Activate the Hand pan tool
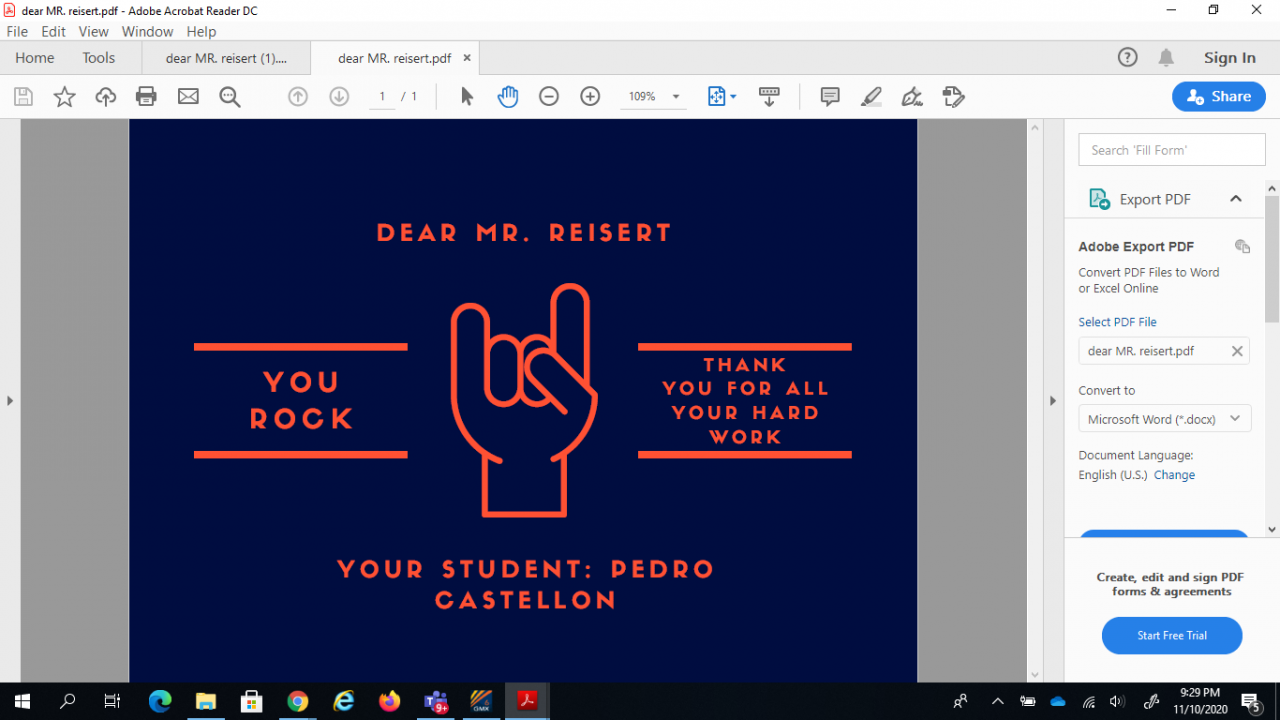The width and height of the screenshot is (1280, 720). pyautogui.click(x=508, y=97)
